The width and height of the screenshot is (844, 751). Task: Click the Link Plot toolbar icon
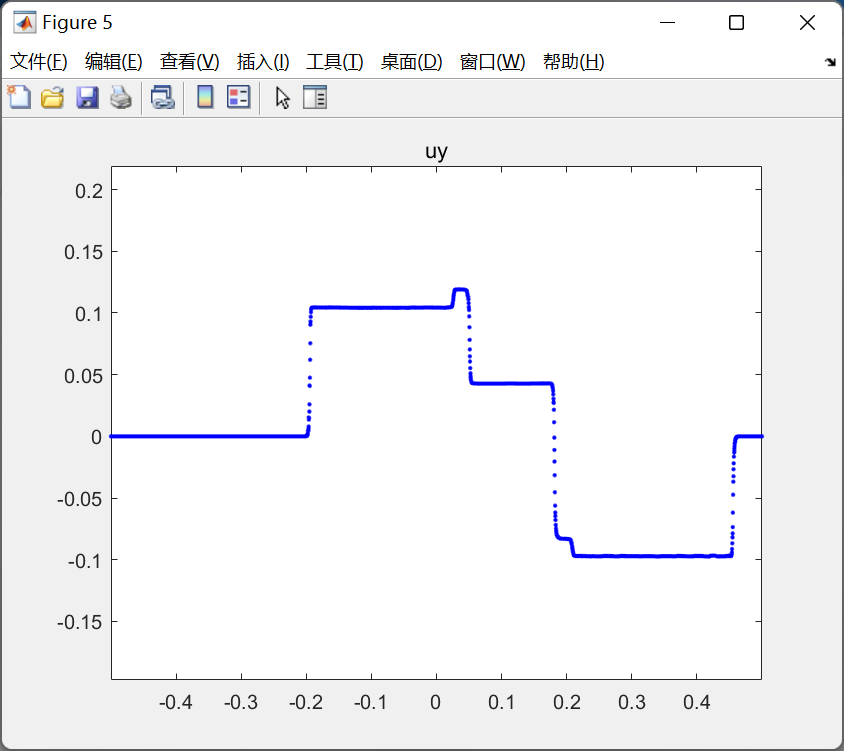click(162, 97)
